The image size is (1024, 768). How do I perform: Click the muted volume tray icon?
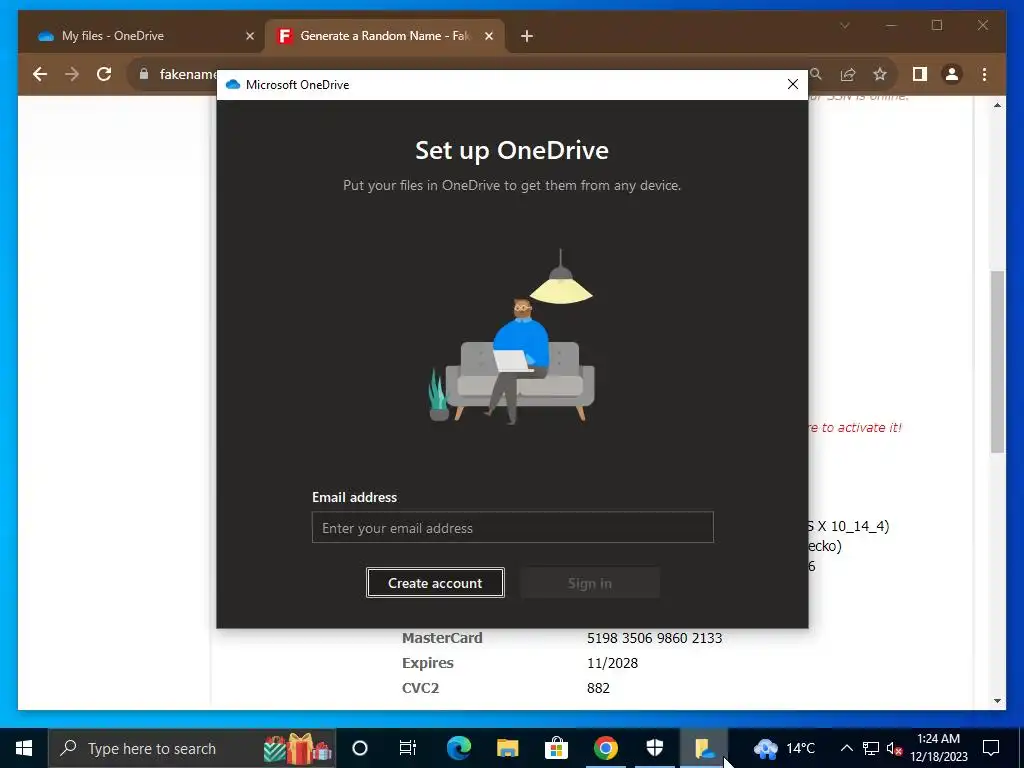click(894, 748)
